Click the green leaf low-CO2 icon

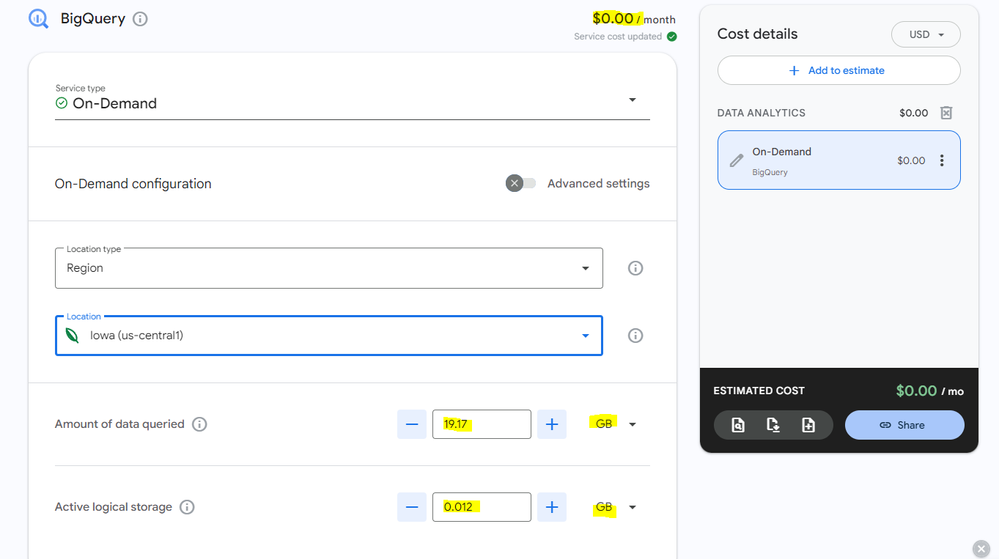[73, 336]
